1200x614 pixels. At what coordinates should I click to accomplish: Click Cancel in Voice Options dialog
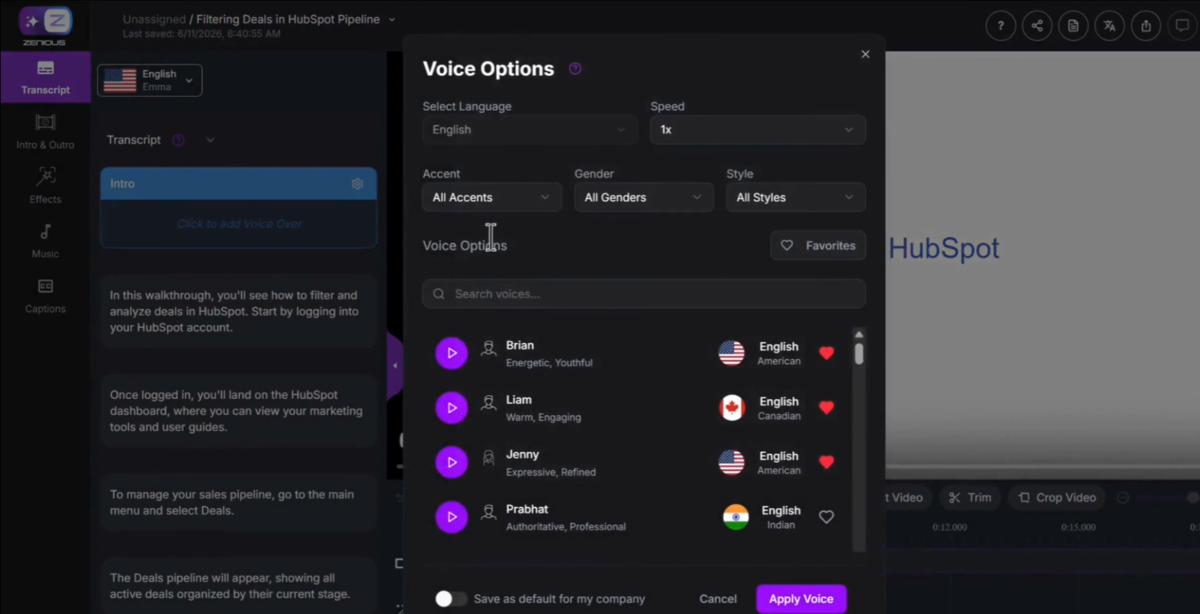click(718, 599)
